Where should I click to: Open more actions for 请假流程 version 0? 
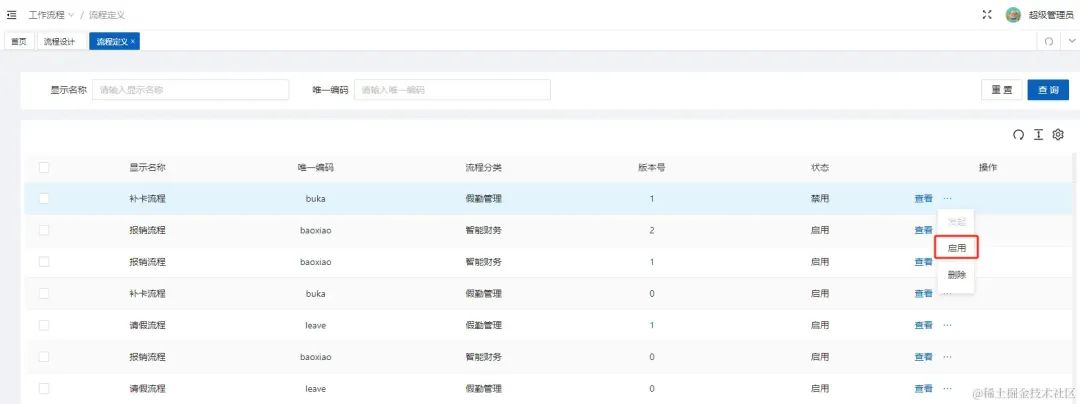click(948, 388)
